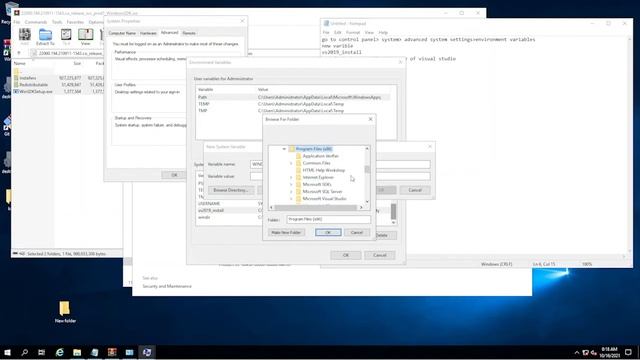
Task: Click the Extract To icon in WinRAR
Action: (x=45, y=36)
